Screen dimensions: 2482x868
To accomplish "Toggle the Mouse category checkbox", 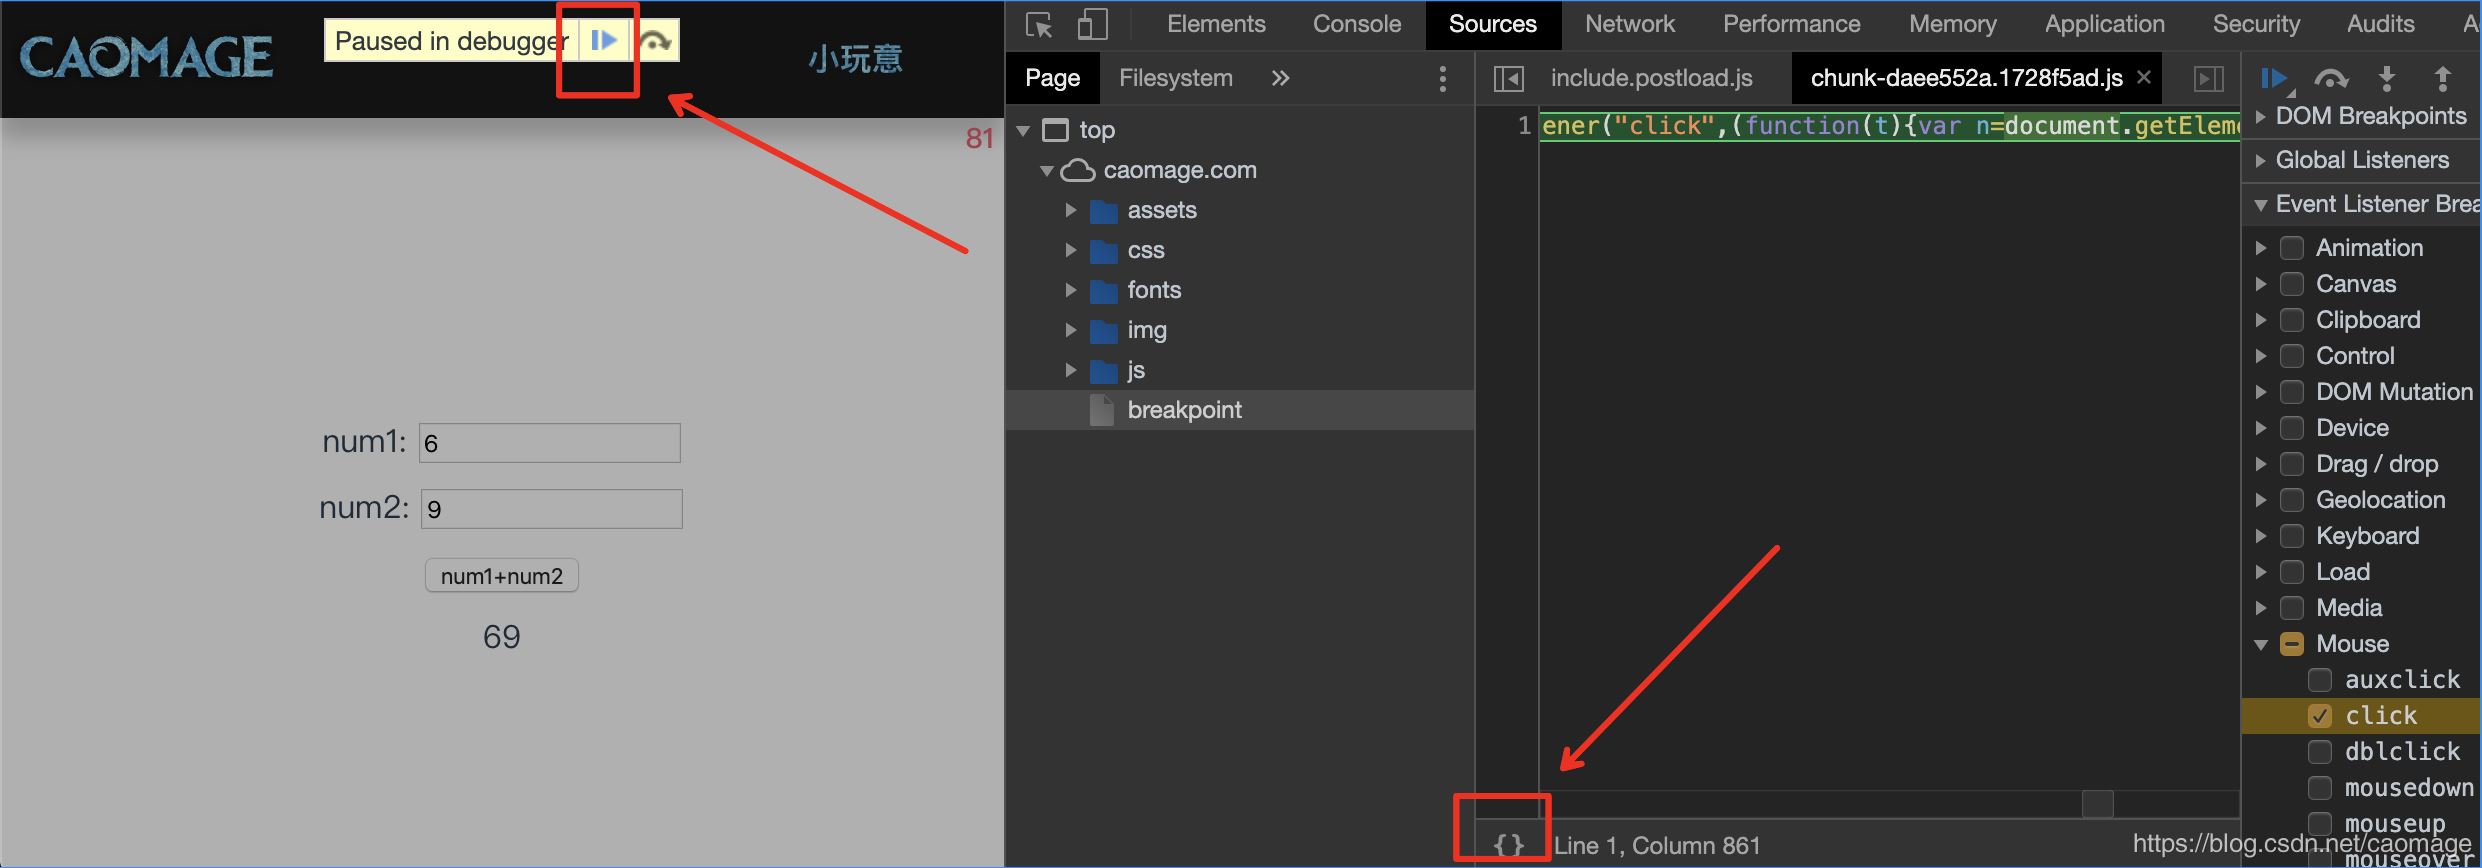I will (2292, 644).
